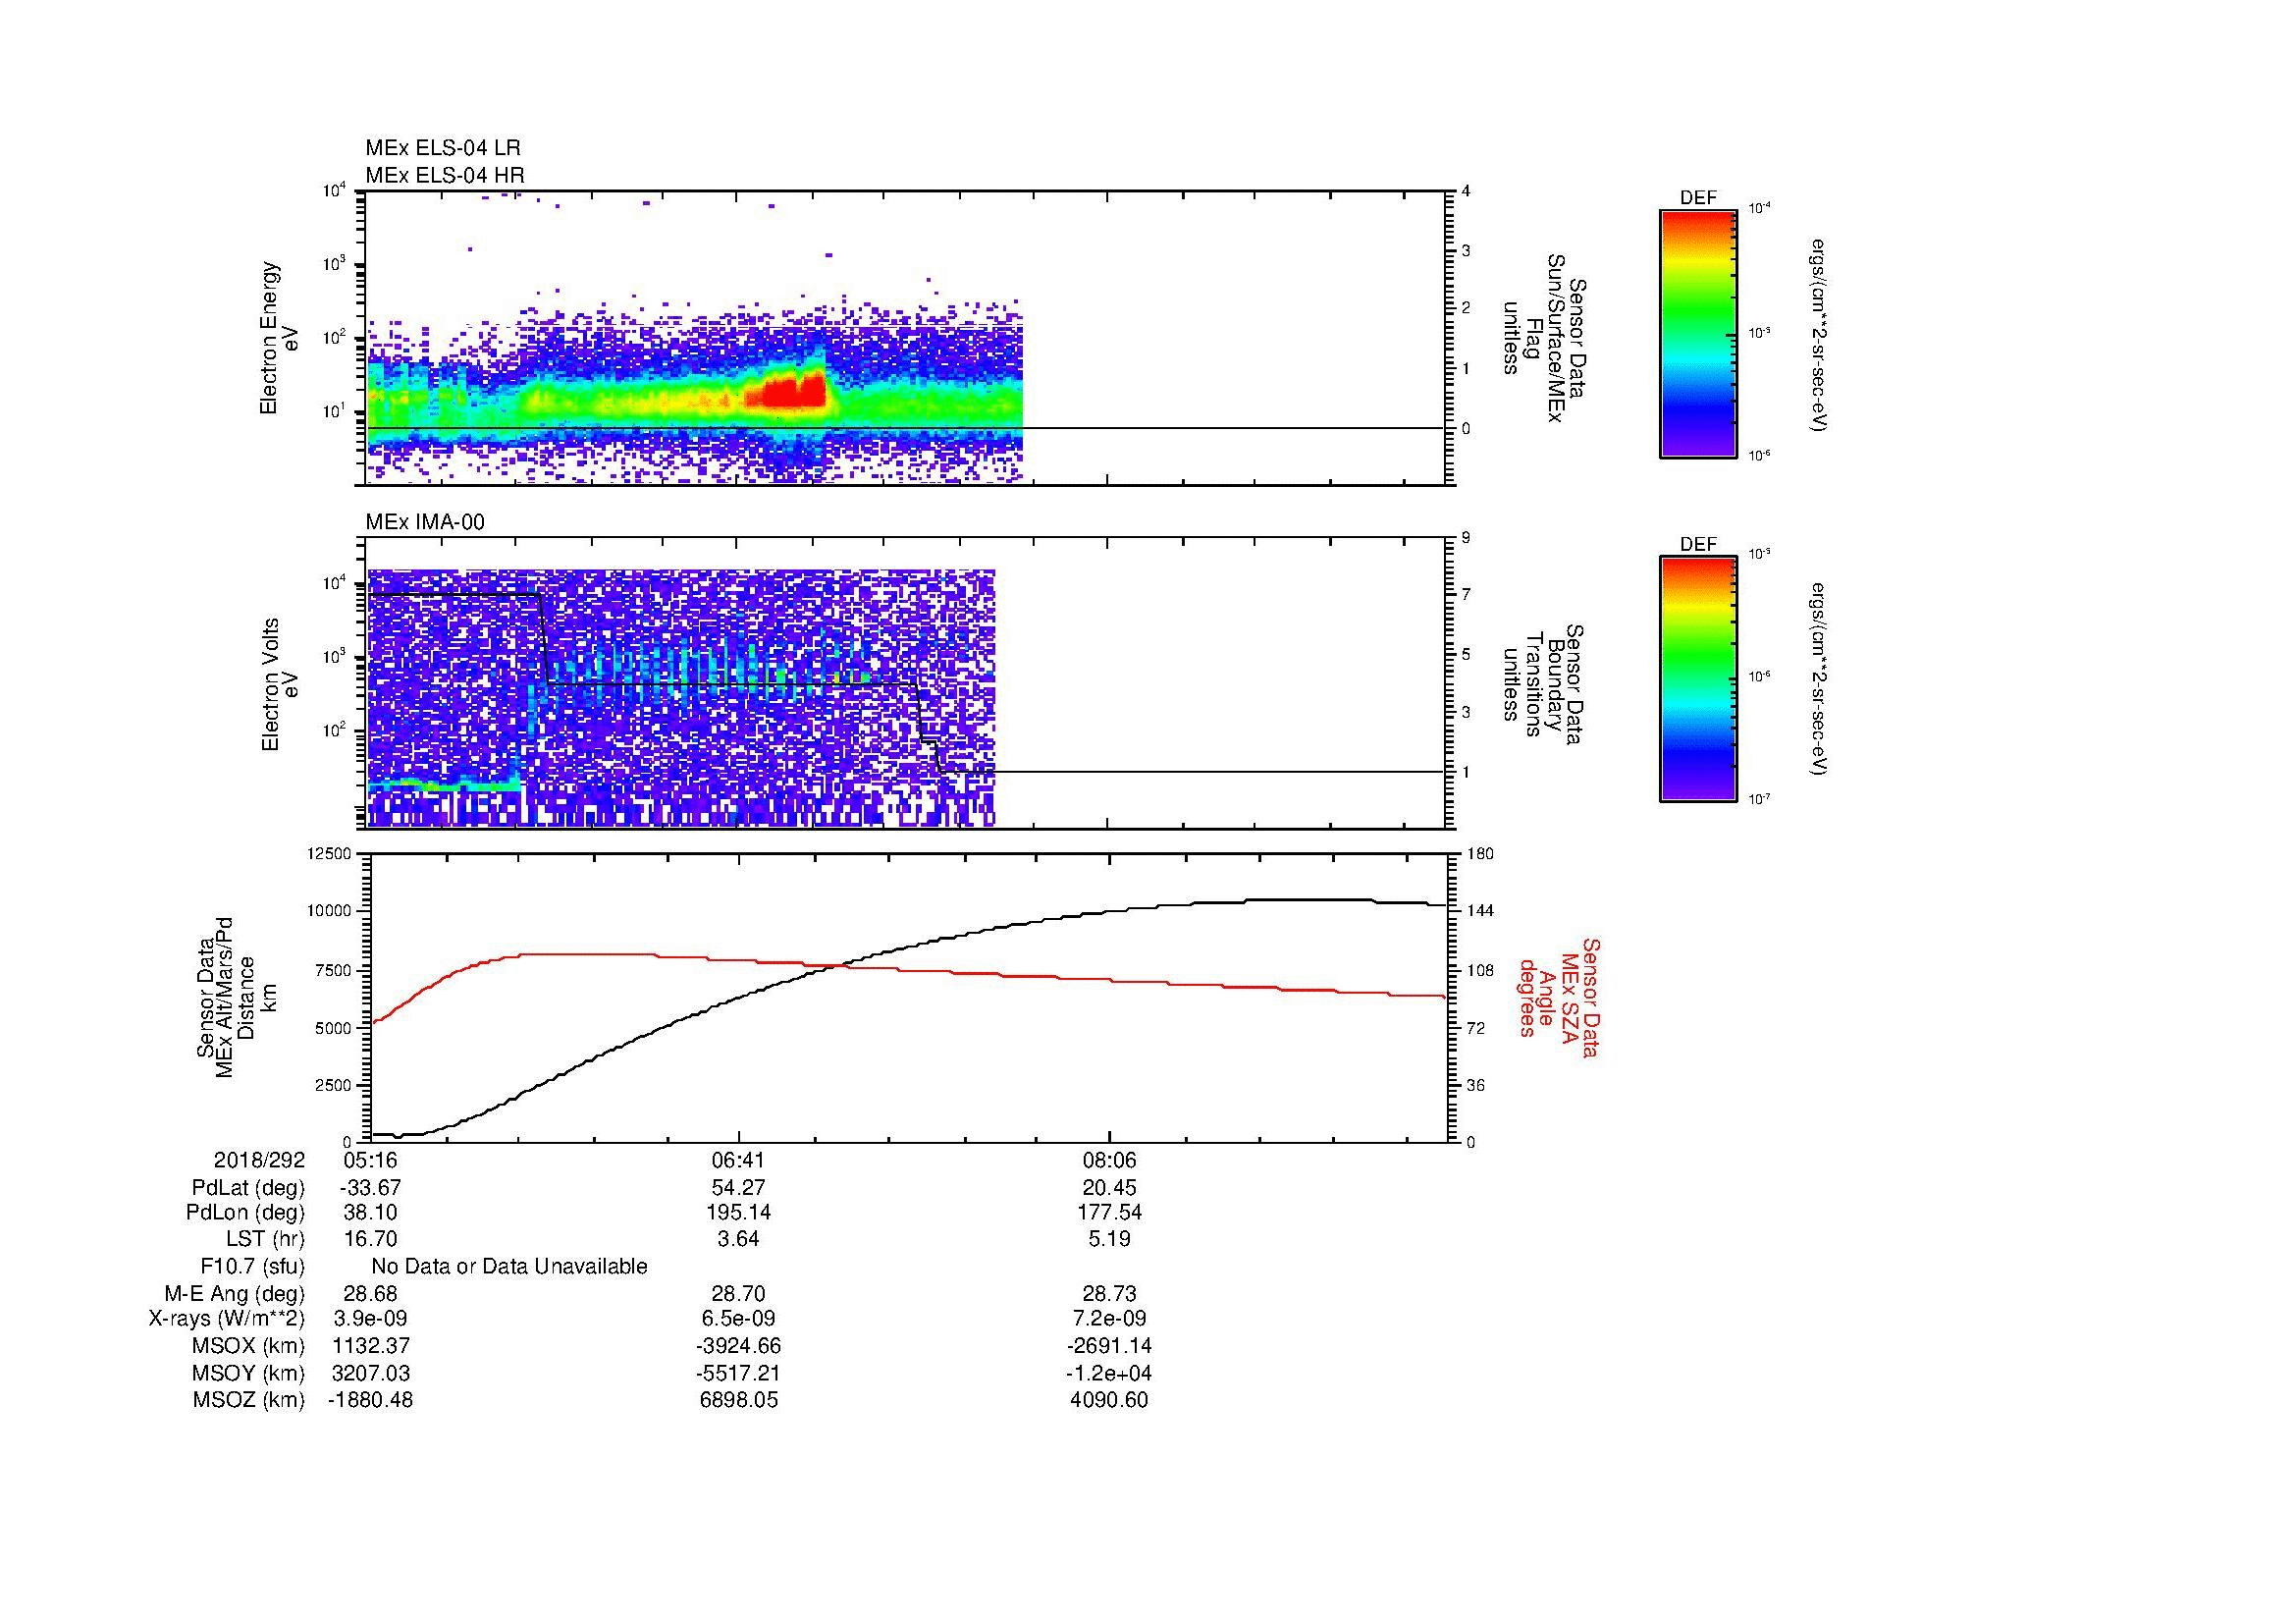The width and height of the screenshot is (2296, 1623).
Task: Click PdLat value '54.27'
Action: 738,1188
